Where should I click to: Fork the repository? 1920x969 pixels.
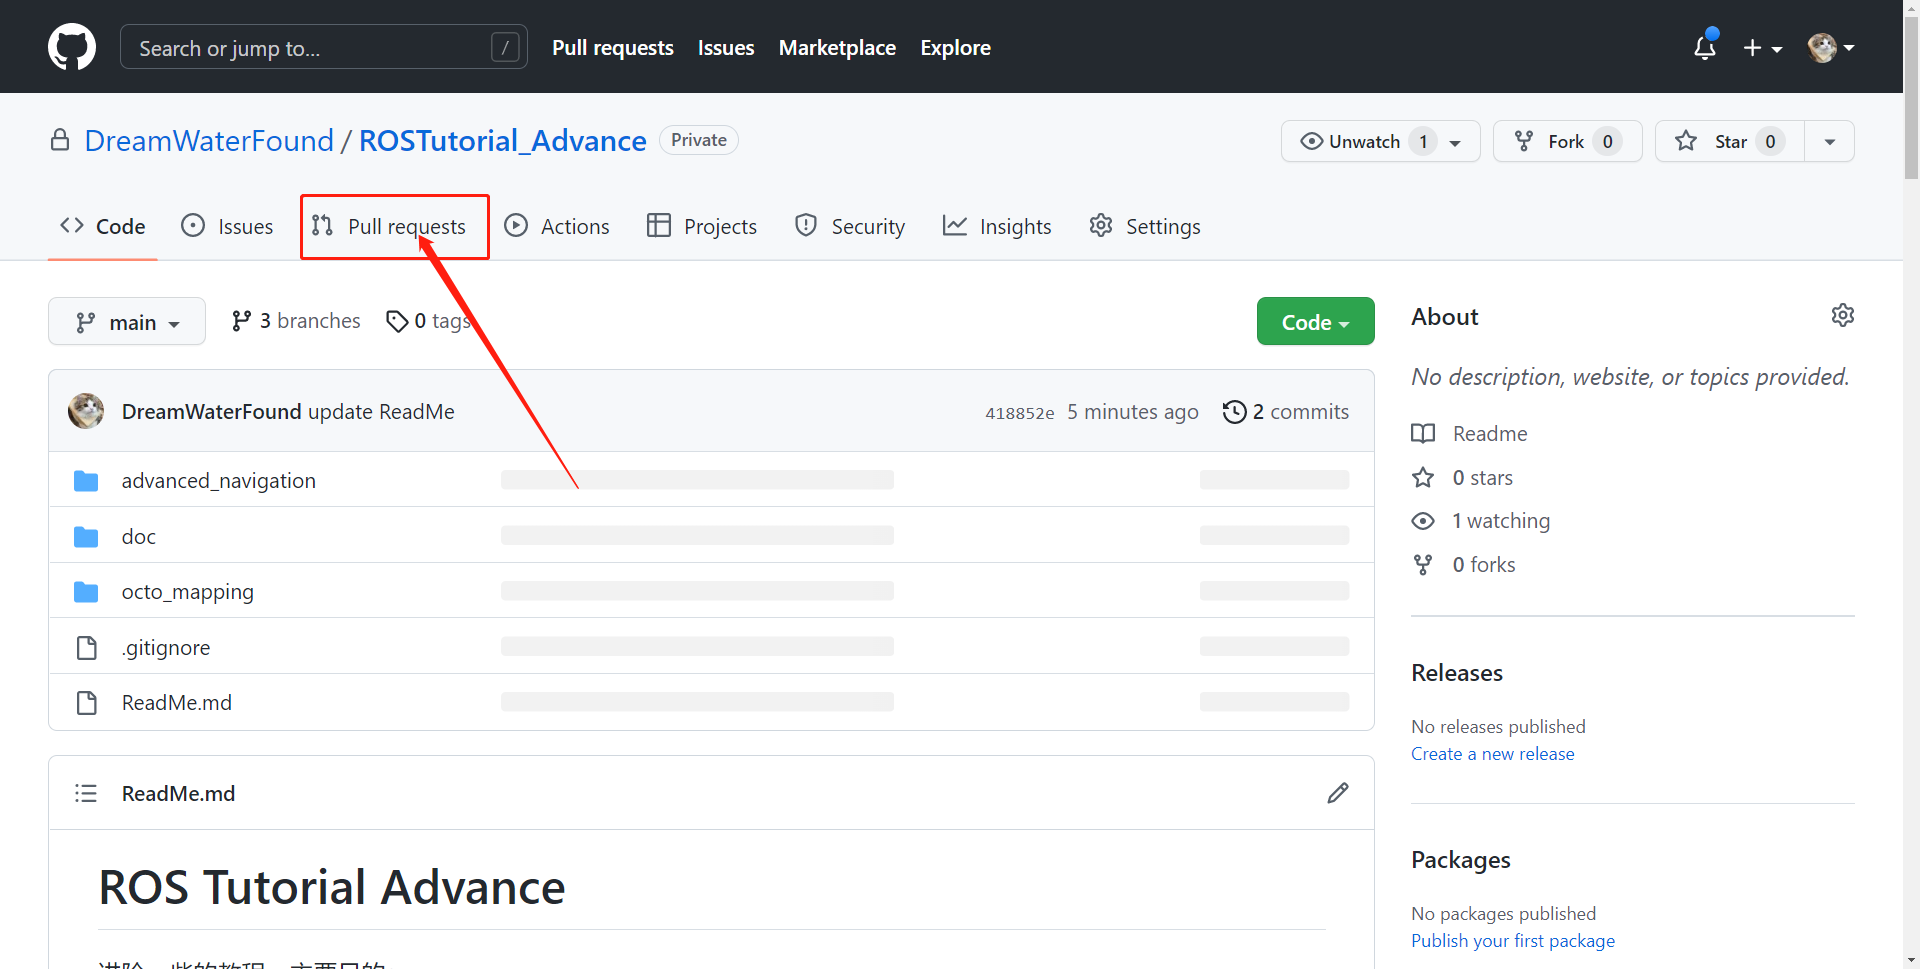coord(1567,141)
